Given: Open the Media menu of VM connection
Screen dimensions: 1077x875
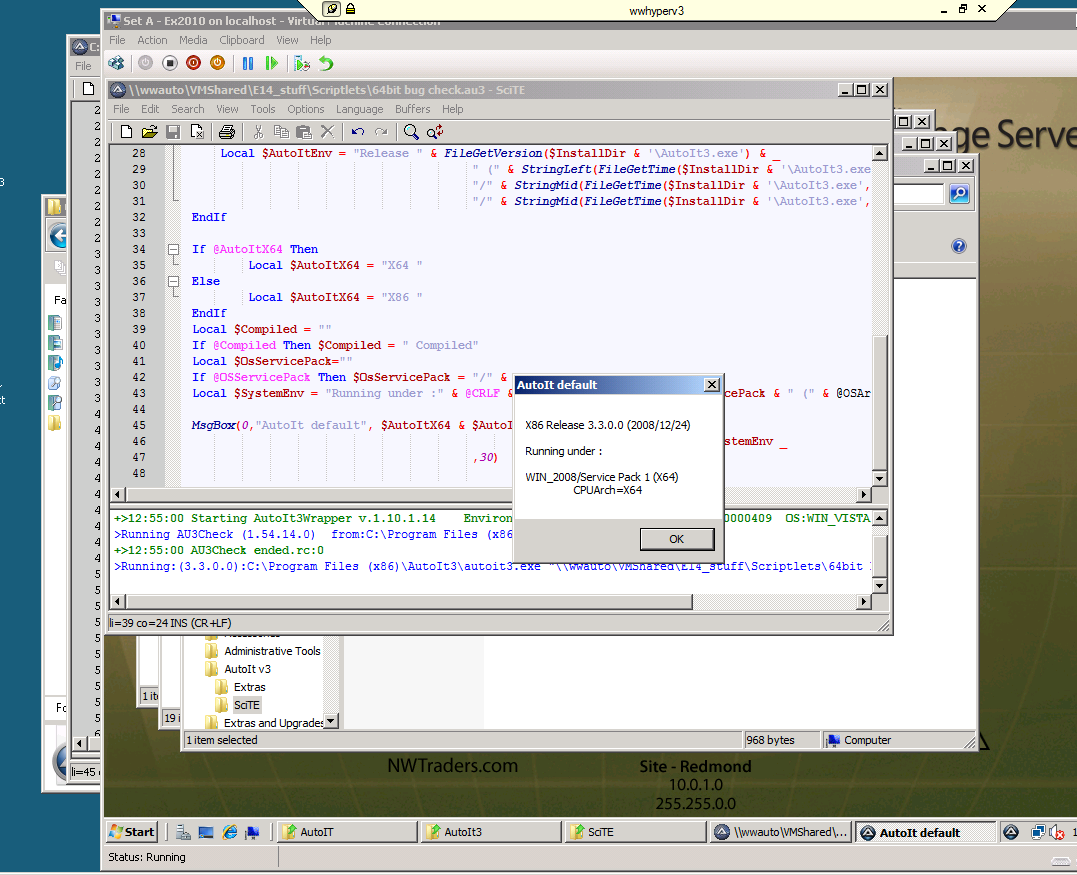Looking at the screenshot, I should pyautogui.click(x=193, y=41).
